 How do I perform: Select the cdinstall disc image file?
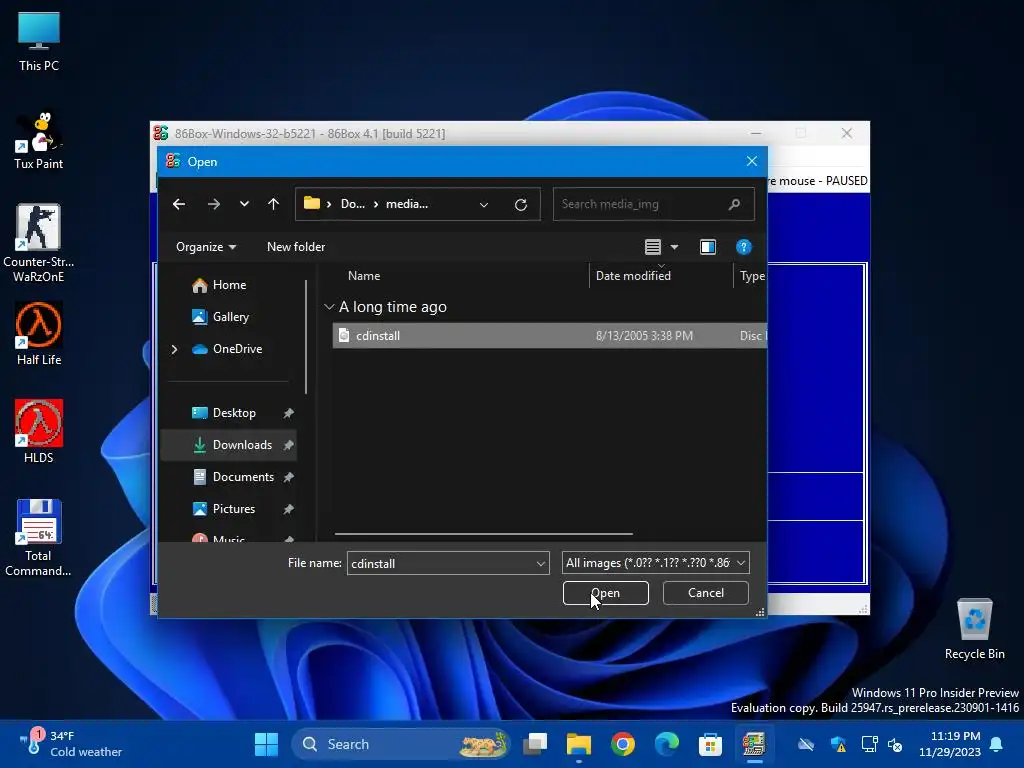[x=549, y=336]
